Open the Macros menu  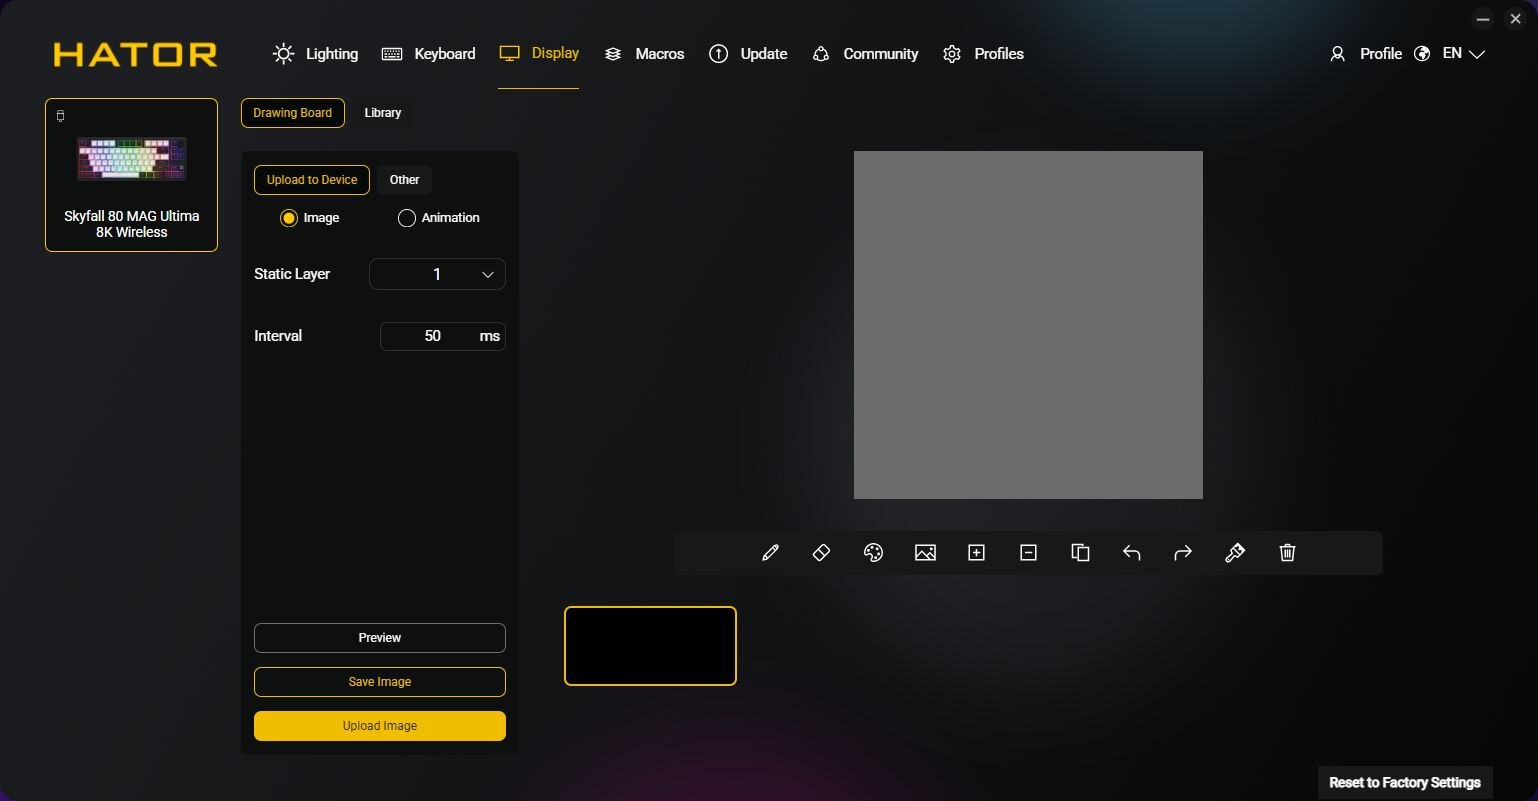click(645, 54)
